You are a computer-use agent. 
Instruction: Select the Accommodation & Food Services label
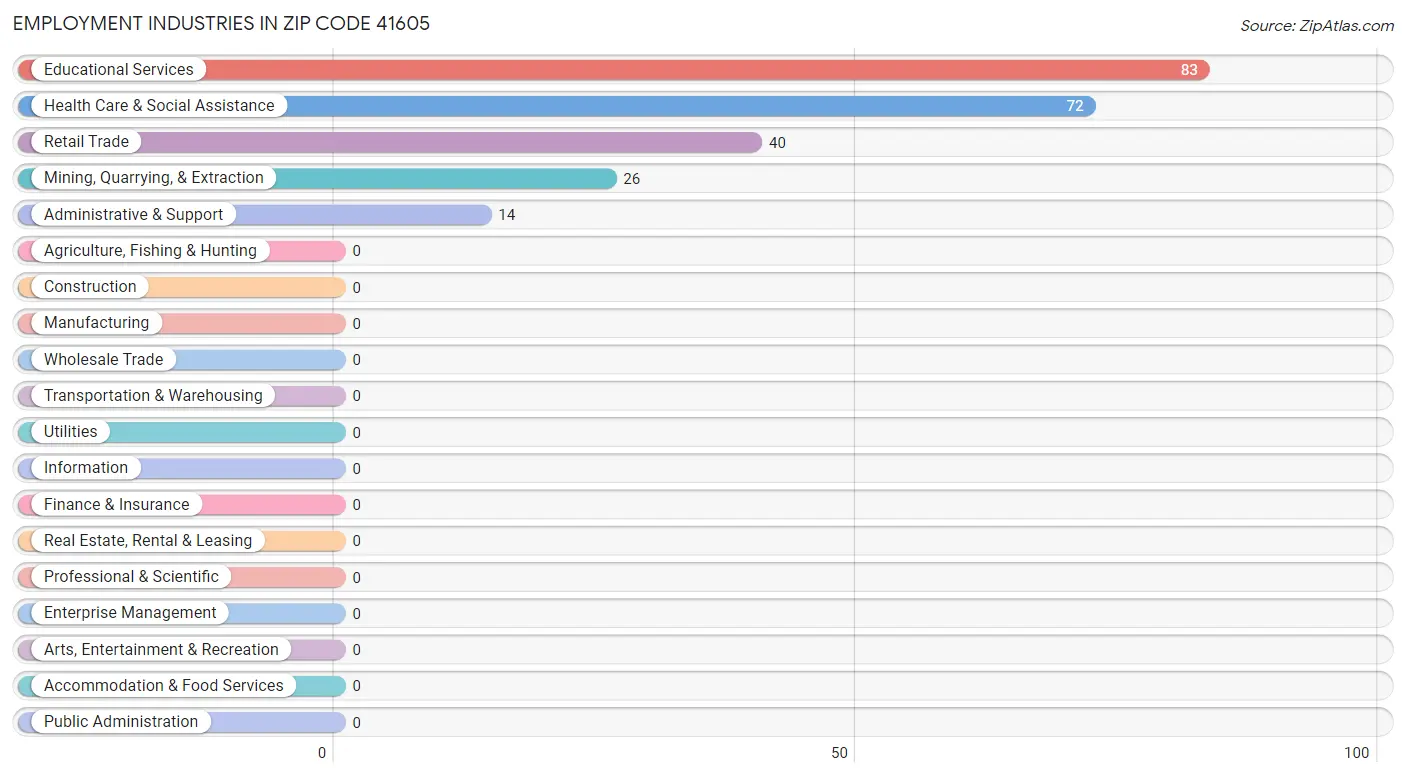tap(164, 685)
